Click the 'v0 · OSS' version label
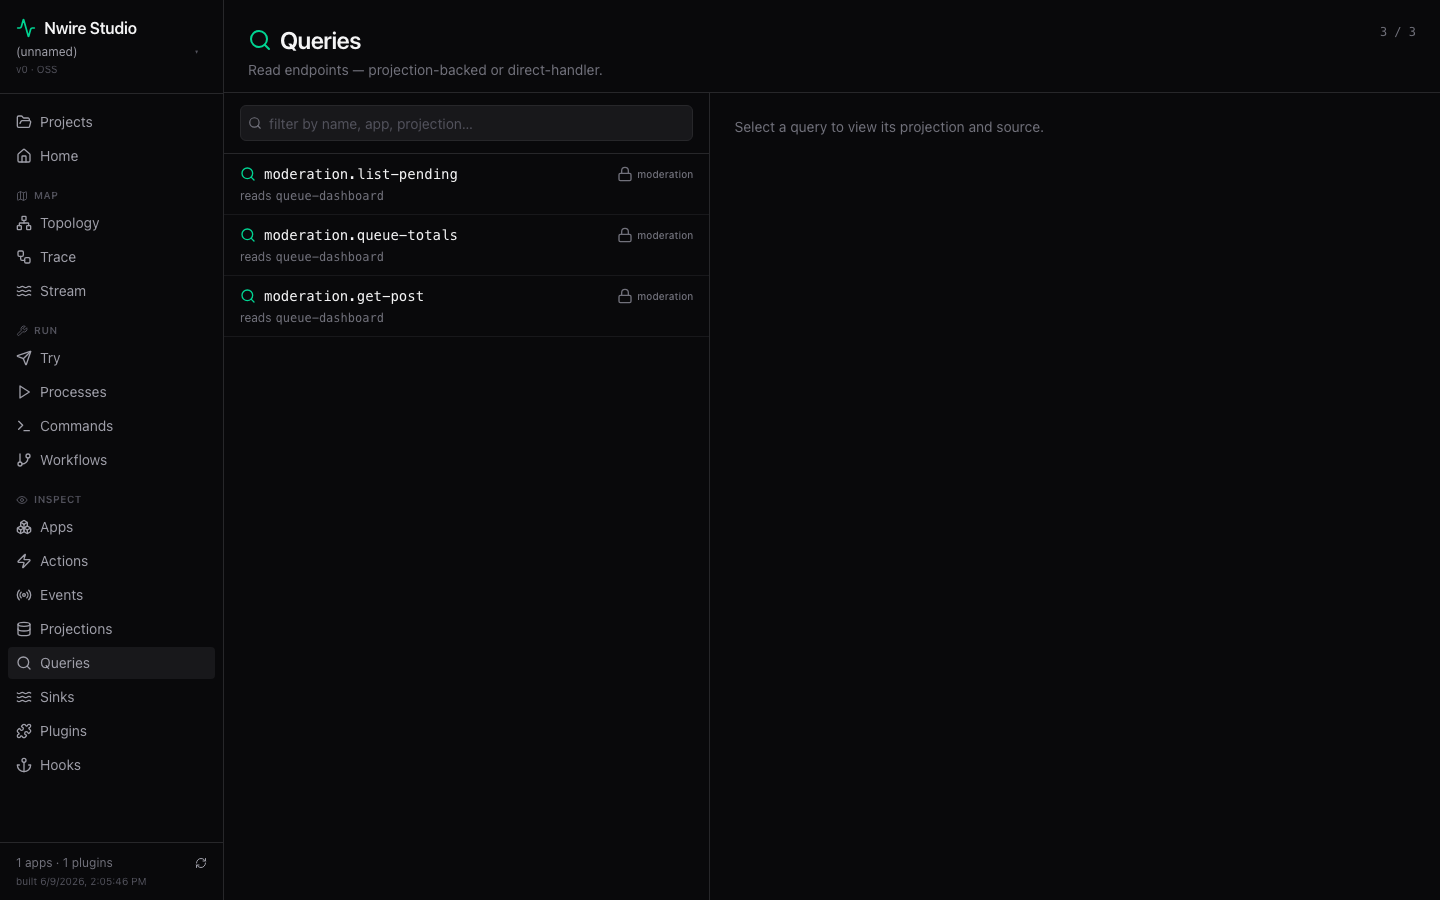 pyautogui.click(x=37, y=70)
